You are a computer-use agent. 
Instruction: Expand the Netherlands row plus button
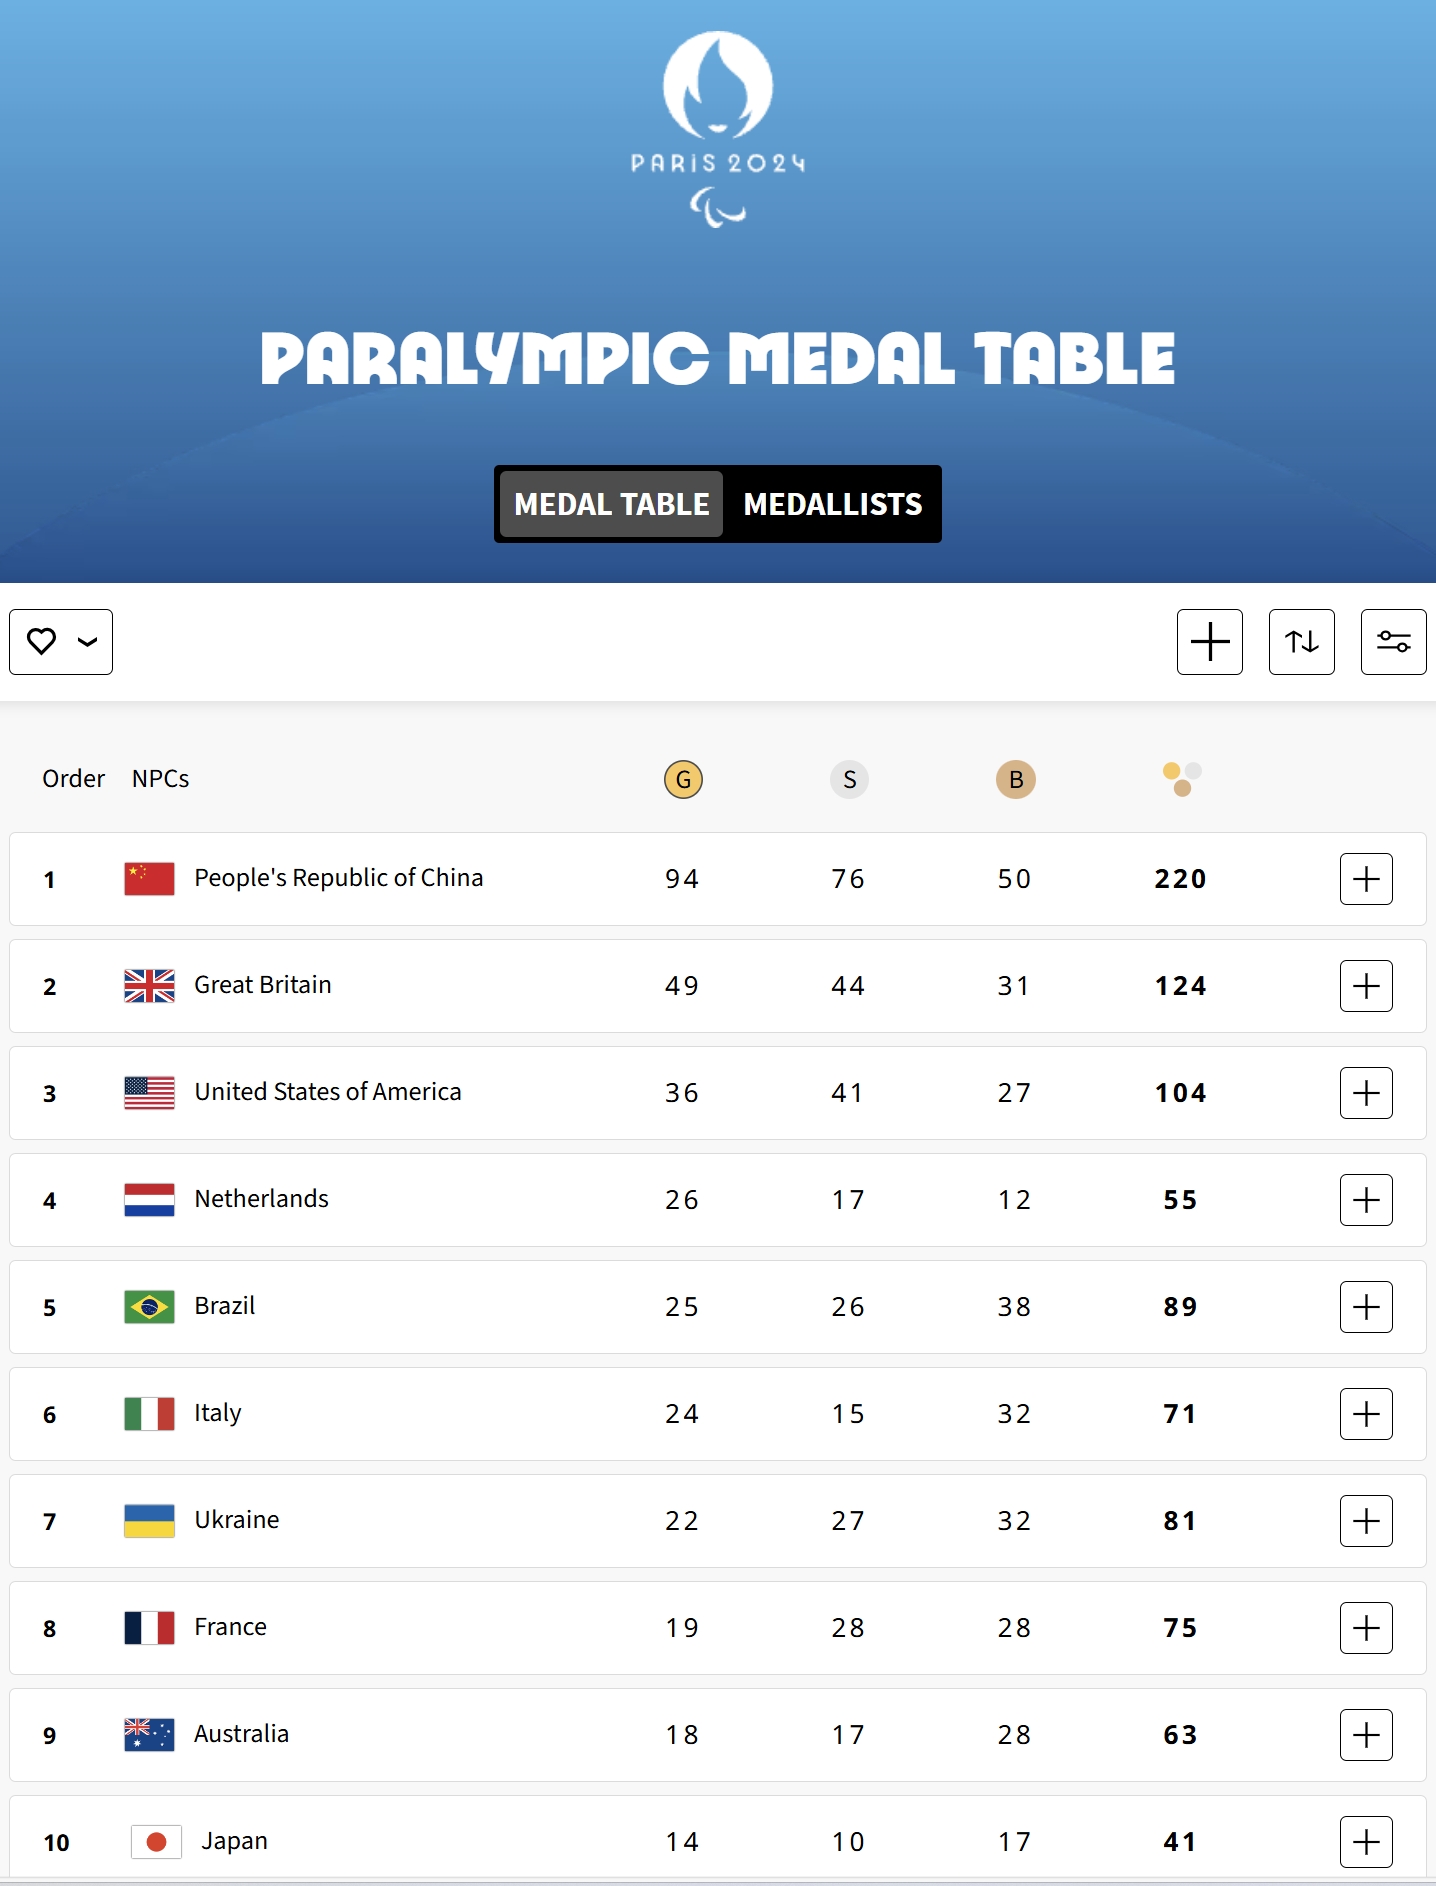[x=1366, y=1200]
